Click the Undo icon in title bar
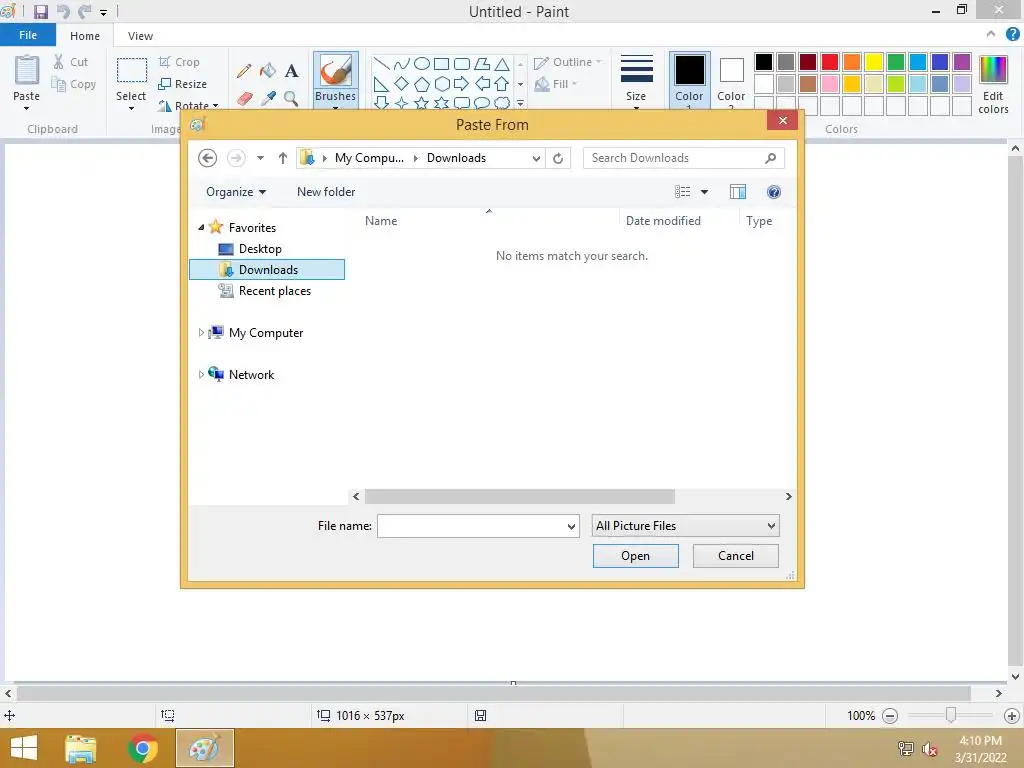1024x768 pixels. (x=63, y=12)
